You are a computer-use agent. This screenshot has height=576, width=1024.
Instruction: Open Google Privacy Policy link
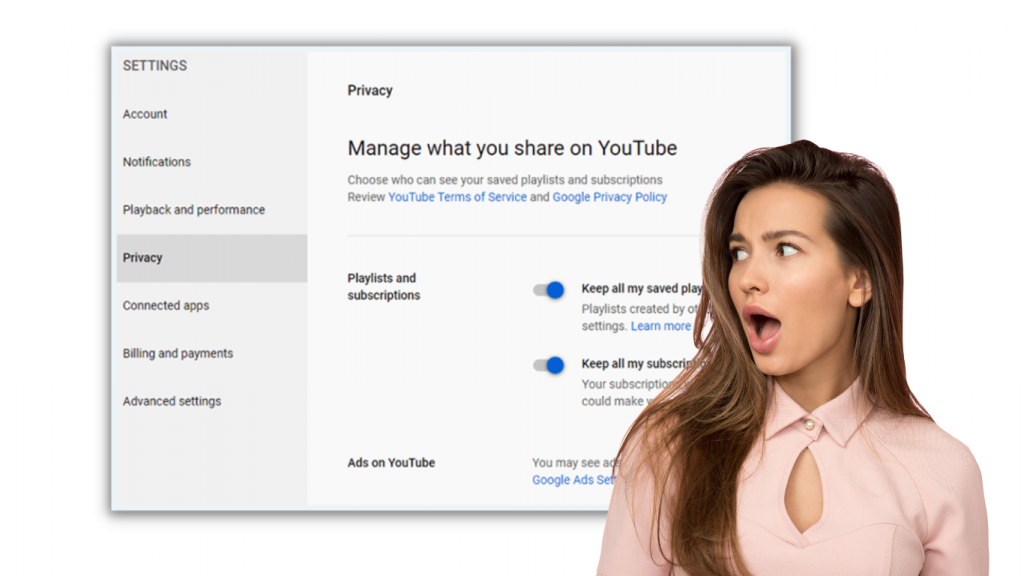tap(609, 197)
